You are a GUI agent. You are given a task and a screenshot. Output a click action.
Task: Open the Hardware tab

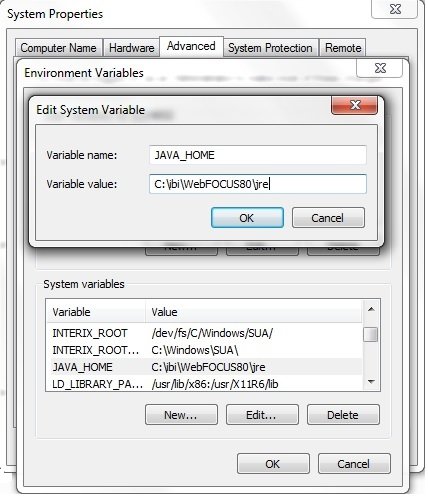(131, 48)
